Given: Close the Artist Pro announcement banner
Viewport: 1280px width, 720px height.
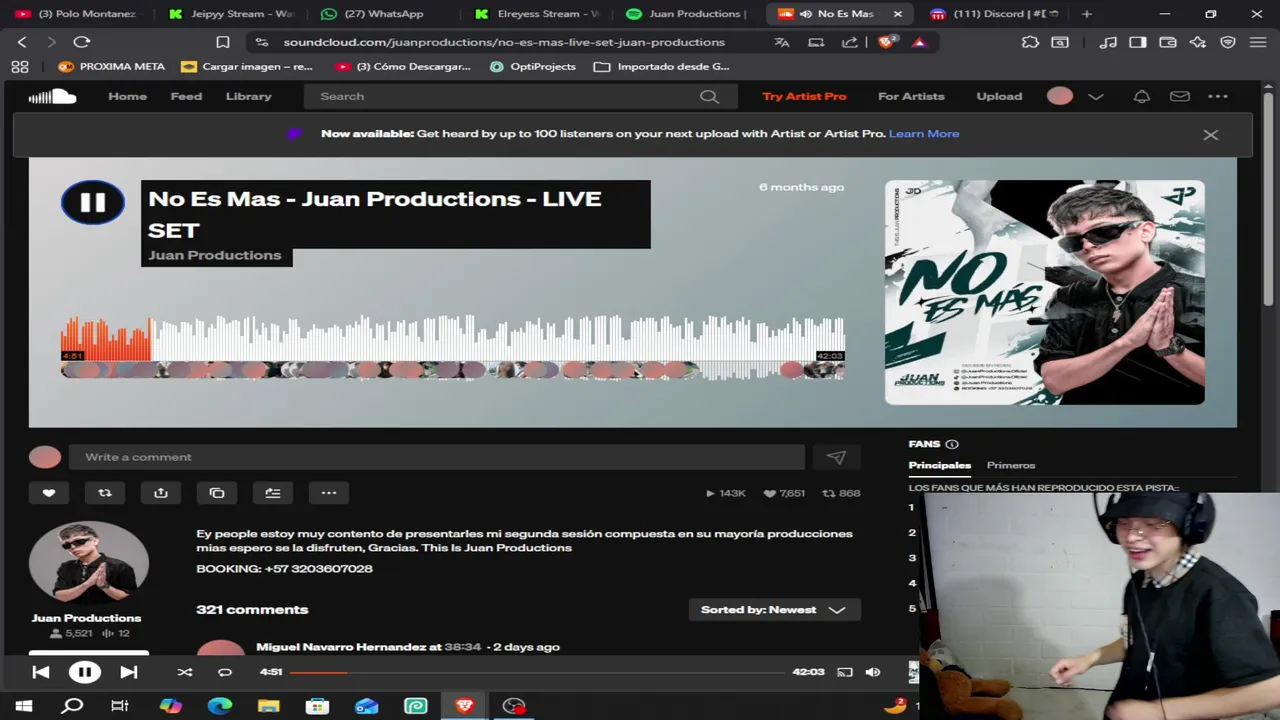Looking at the screenshot, I should point(1210,134).
